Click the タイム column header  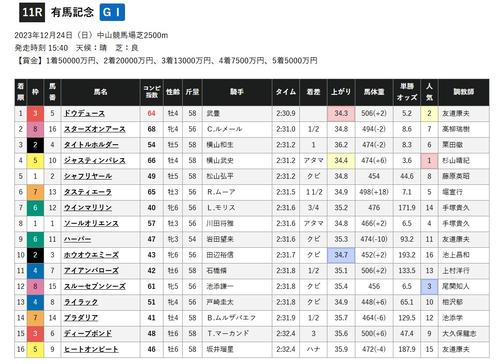point(286,92)
